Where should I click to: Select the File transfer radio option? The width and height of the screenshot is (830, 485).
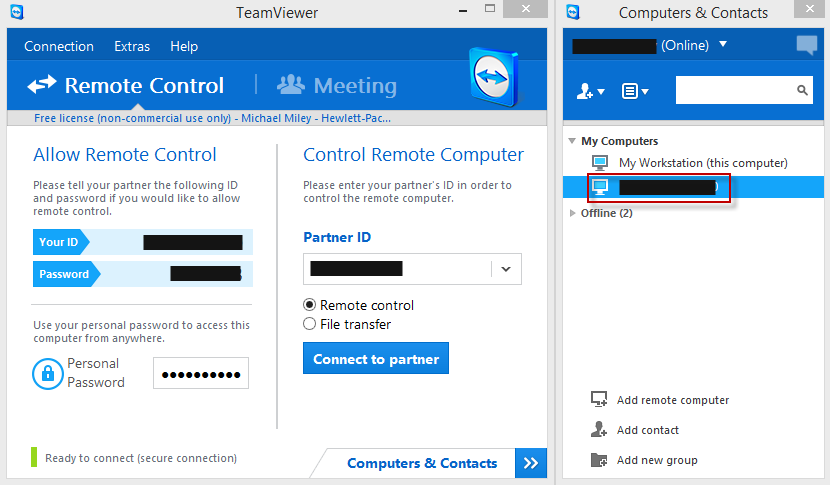310,324
